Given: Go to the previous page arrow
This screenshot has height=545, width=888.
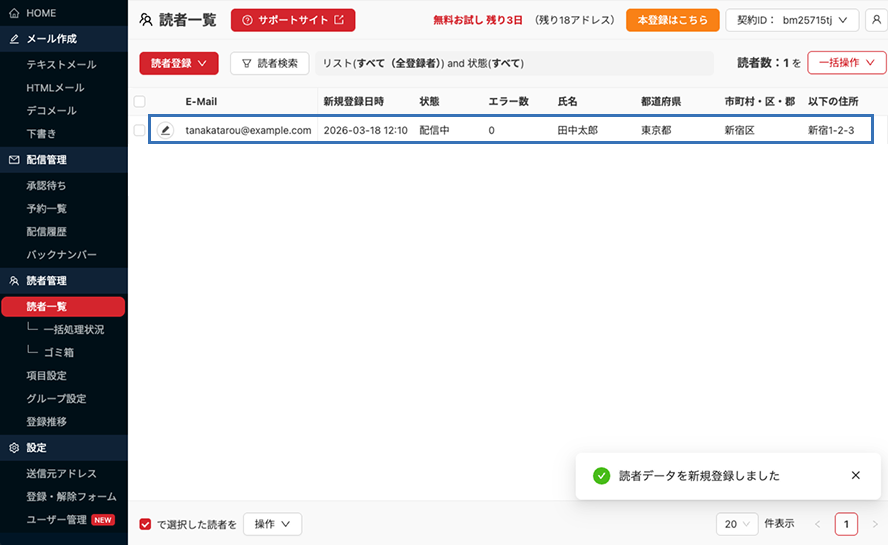Looking at the screenshot, I should coord(818,524).
